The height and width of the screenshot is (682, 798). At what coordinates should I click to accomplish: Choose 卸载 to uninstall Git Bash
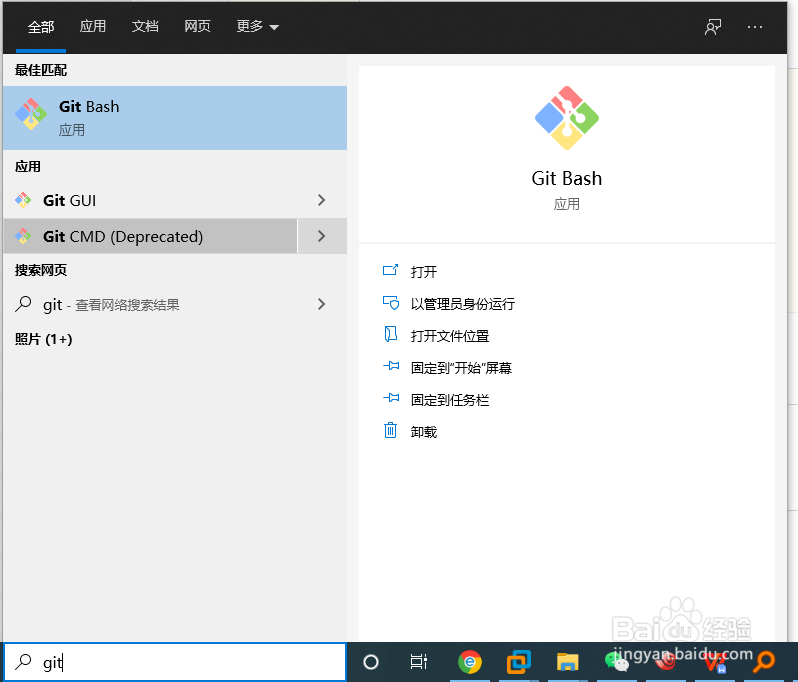(x=423, y=432)
